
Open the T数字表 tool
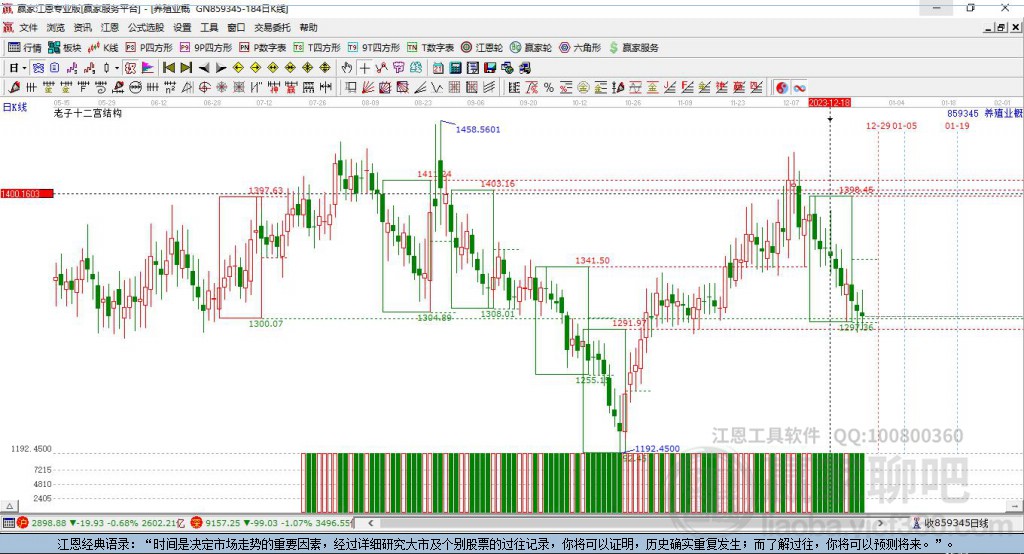430,48
